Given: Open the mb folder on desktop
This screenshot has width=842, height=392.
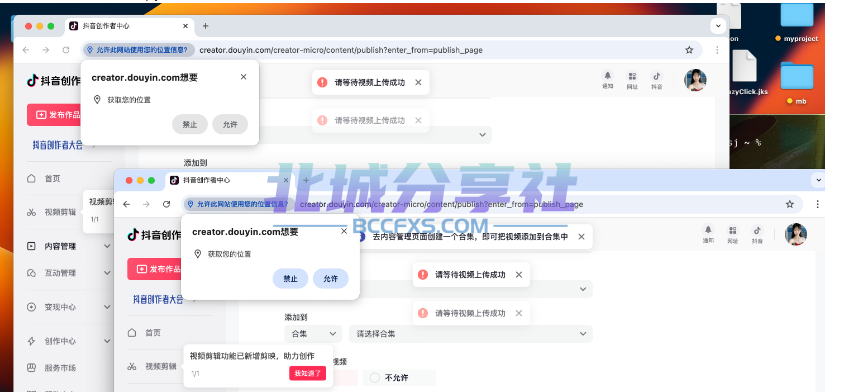Looking at the screenshot, I should tap(797, 83).
